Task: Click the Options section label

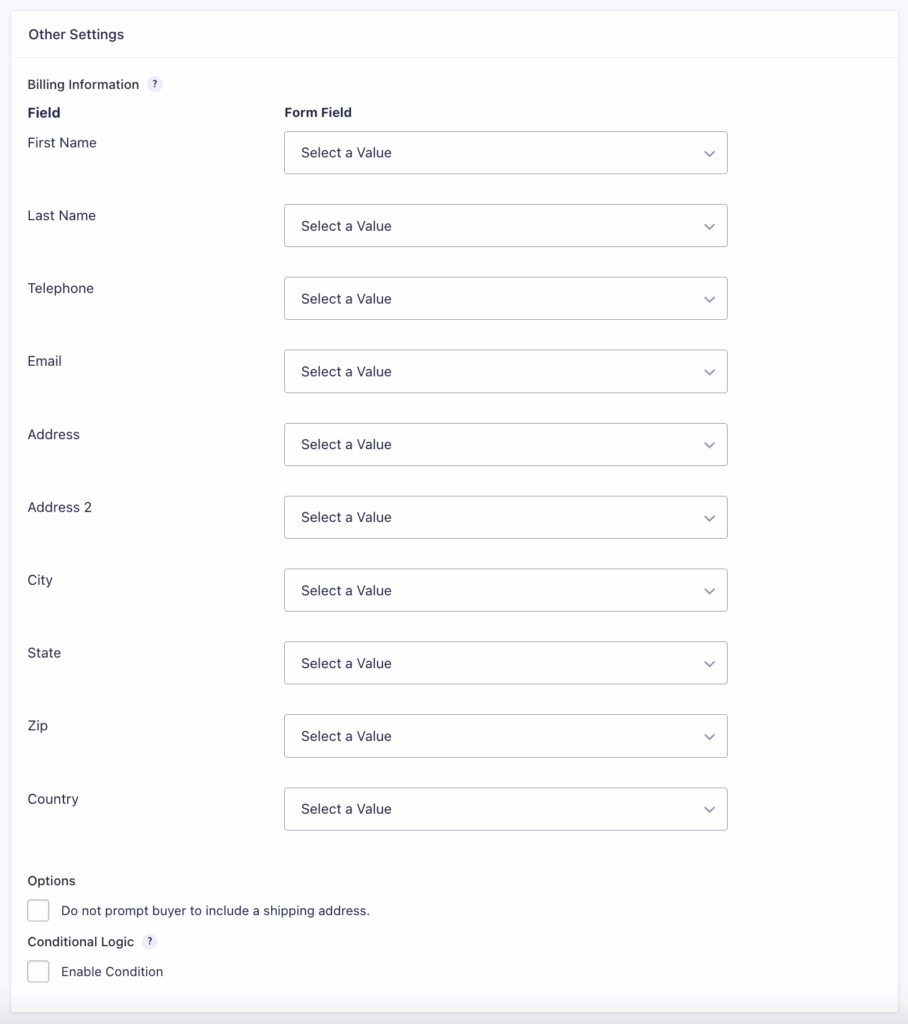Action: [51, 881]
